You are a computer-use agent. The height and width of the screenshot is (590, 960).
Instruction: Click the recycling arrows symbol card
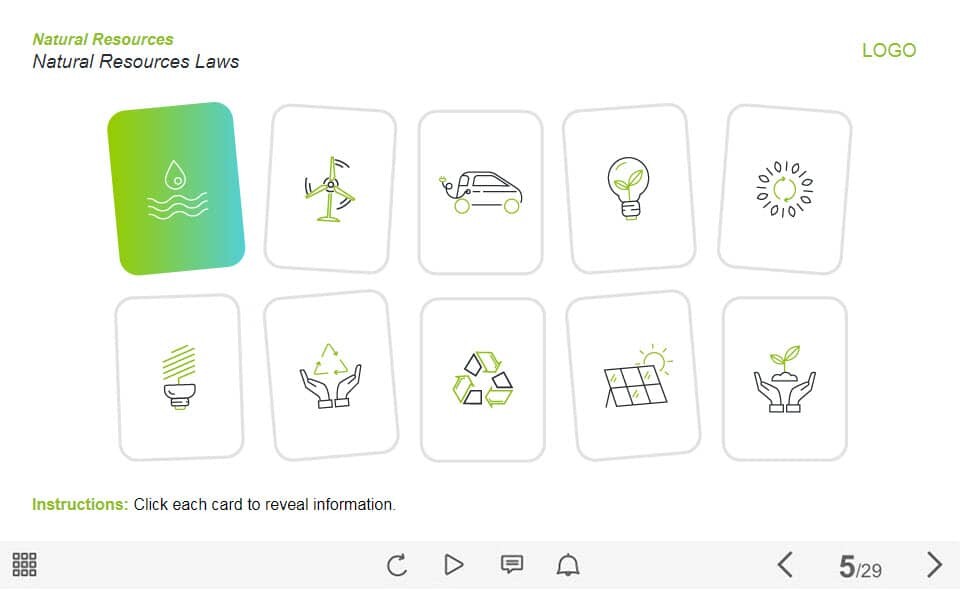pos(482,379)
